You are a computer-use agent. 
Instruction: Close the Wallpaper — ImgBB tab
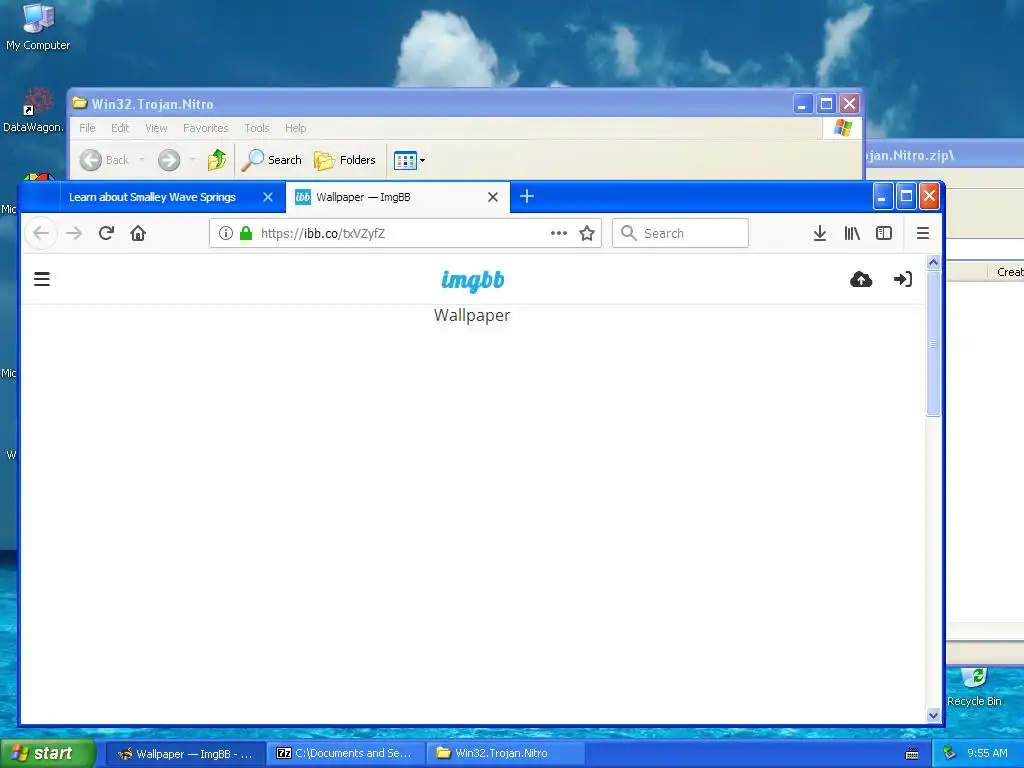tap(493, 197)
